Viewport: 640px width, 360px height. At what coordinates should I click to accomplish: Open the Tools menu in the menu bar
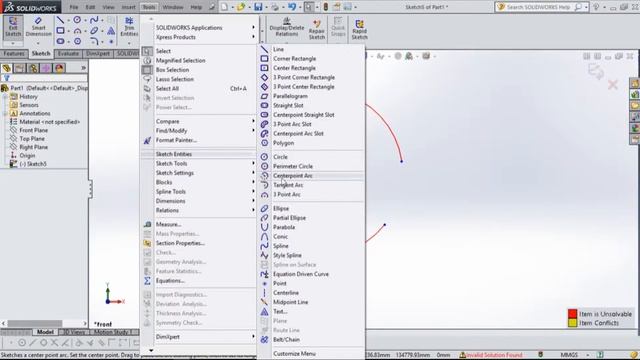click(149, 7)
